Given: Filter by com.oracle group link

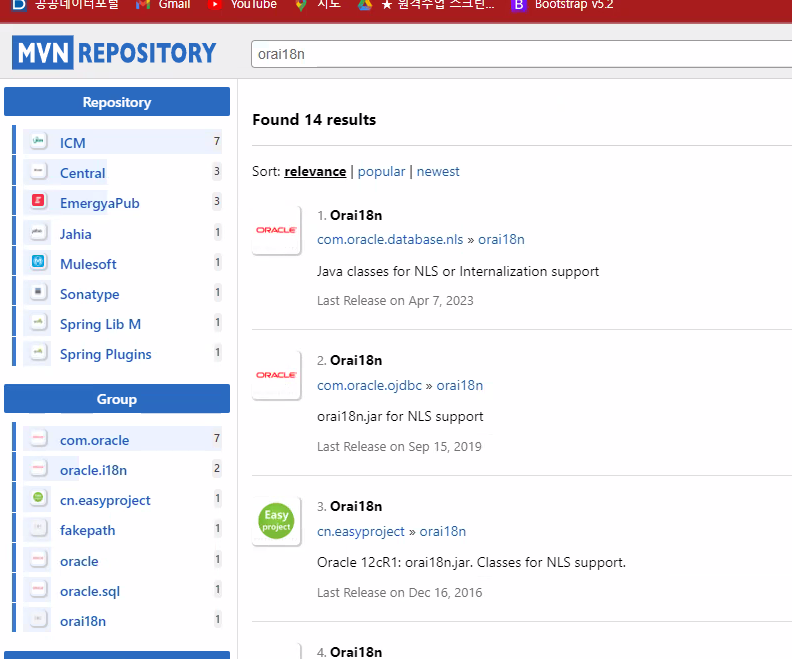Looking at the screenshot, I should pos(94,440).
